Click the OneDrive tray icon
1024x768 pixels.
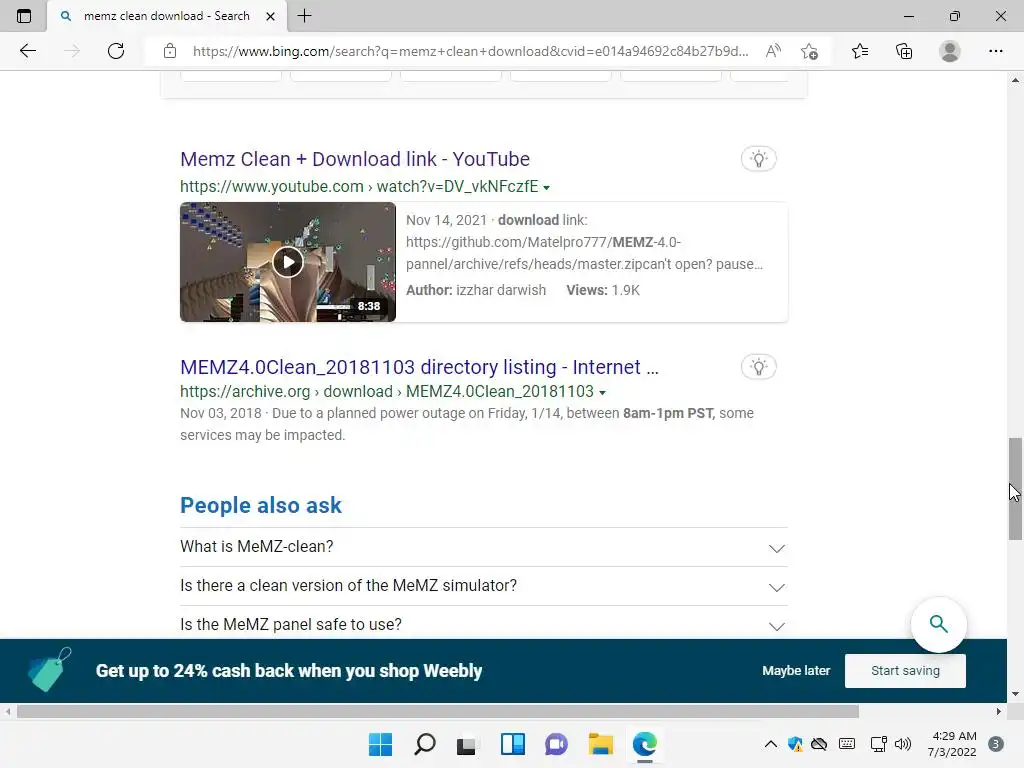819,744
